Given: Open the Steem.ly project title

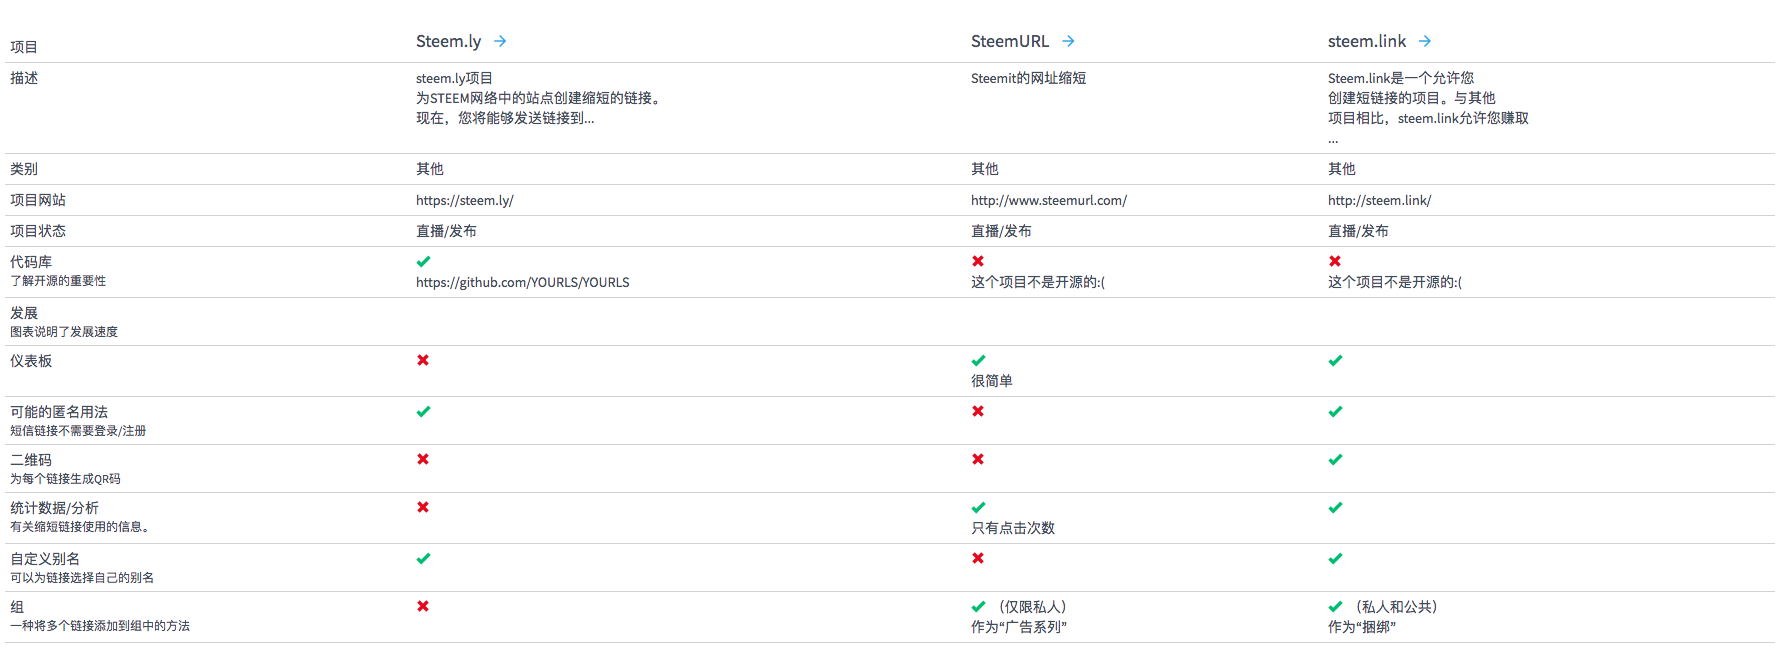Looking at the screenshot, I should pyautogui.click(x=448, y=41).
